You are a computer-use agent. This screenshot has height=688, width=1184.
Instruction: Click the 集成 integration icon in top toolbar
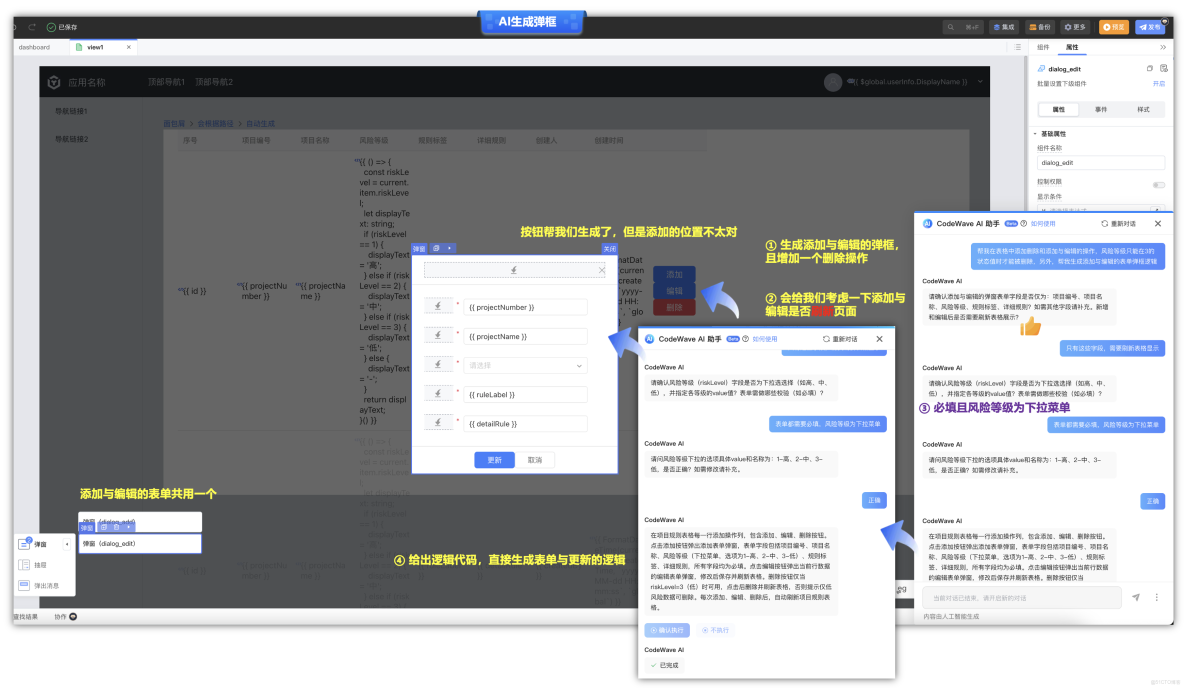pos(1004,26)
